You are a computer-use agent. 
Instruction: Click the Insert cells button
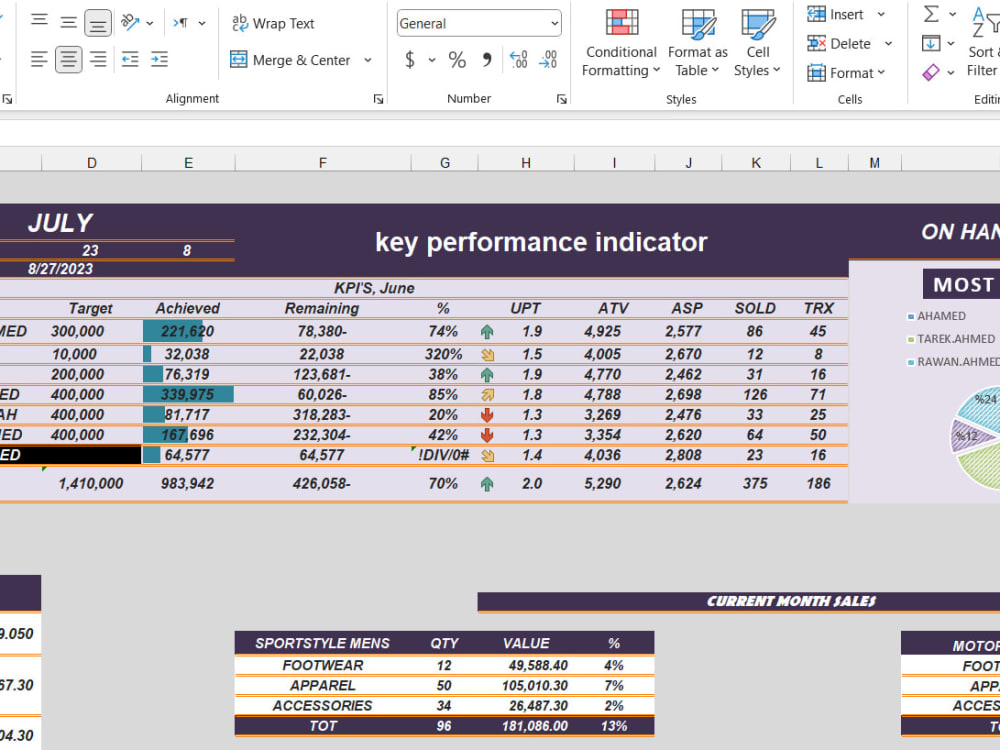pyautogui.click(x=840, y=14)
